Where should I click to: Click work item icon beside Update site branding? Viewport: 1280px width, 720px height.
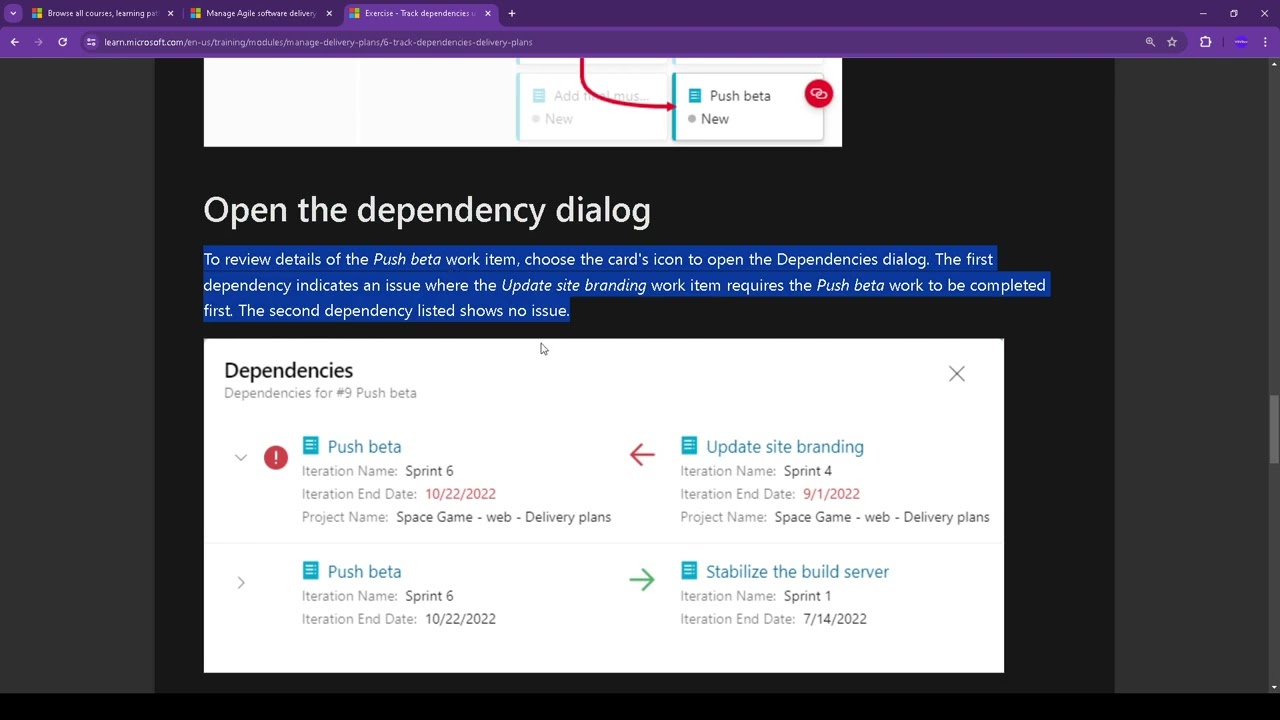tap(689, 445)
